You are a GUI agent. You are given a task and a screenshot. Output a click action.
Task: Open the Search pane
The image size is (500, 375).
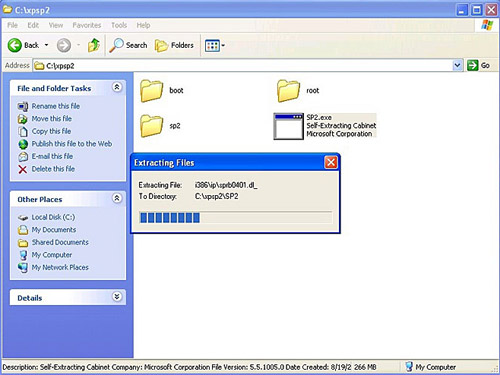[128, 45]
